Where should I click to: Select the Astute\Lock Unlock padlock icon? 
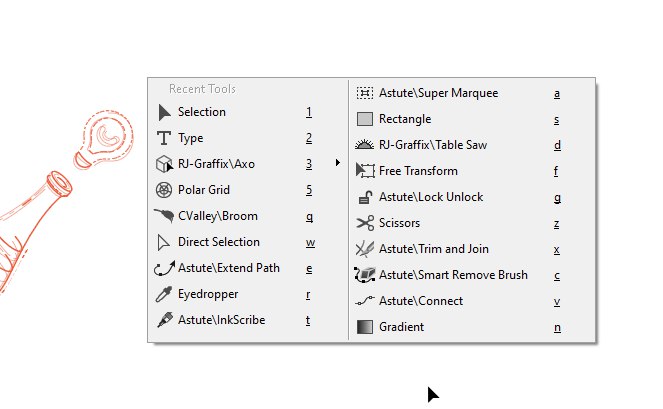(x=365, y=197)
